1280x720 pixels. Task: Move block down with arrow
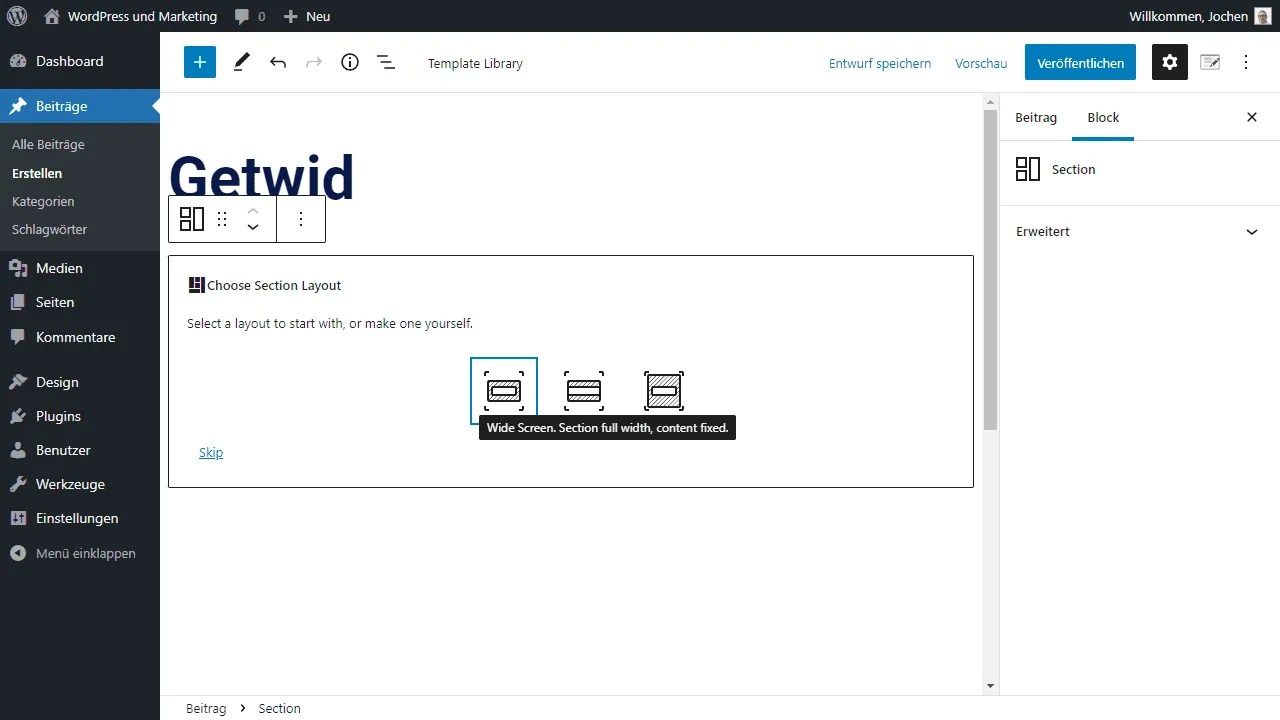click(253, 228)
